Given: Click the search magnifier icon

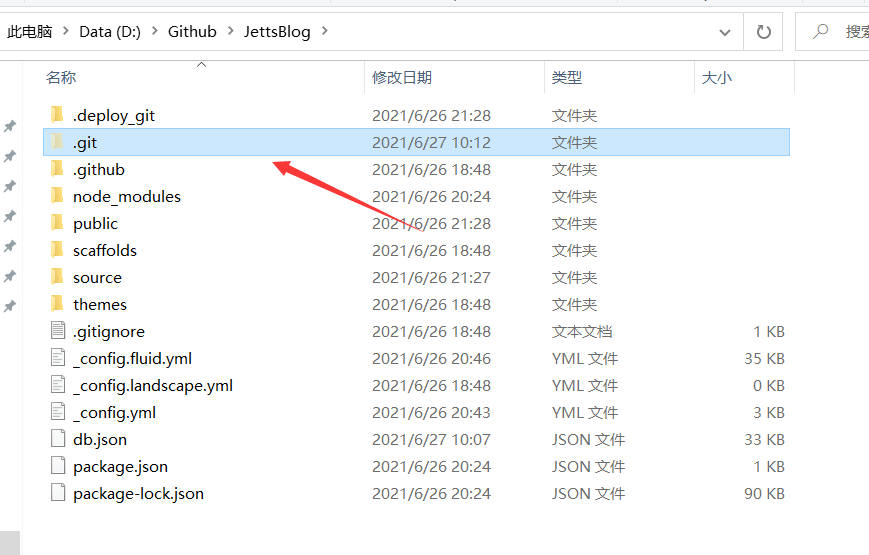Looking at the screenshot, I should [x=821, y=32].
